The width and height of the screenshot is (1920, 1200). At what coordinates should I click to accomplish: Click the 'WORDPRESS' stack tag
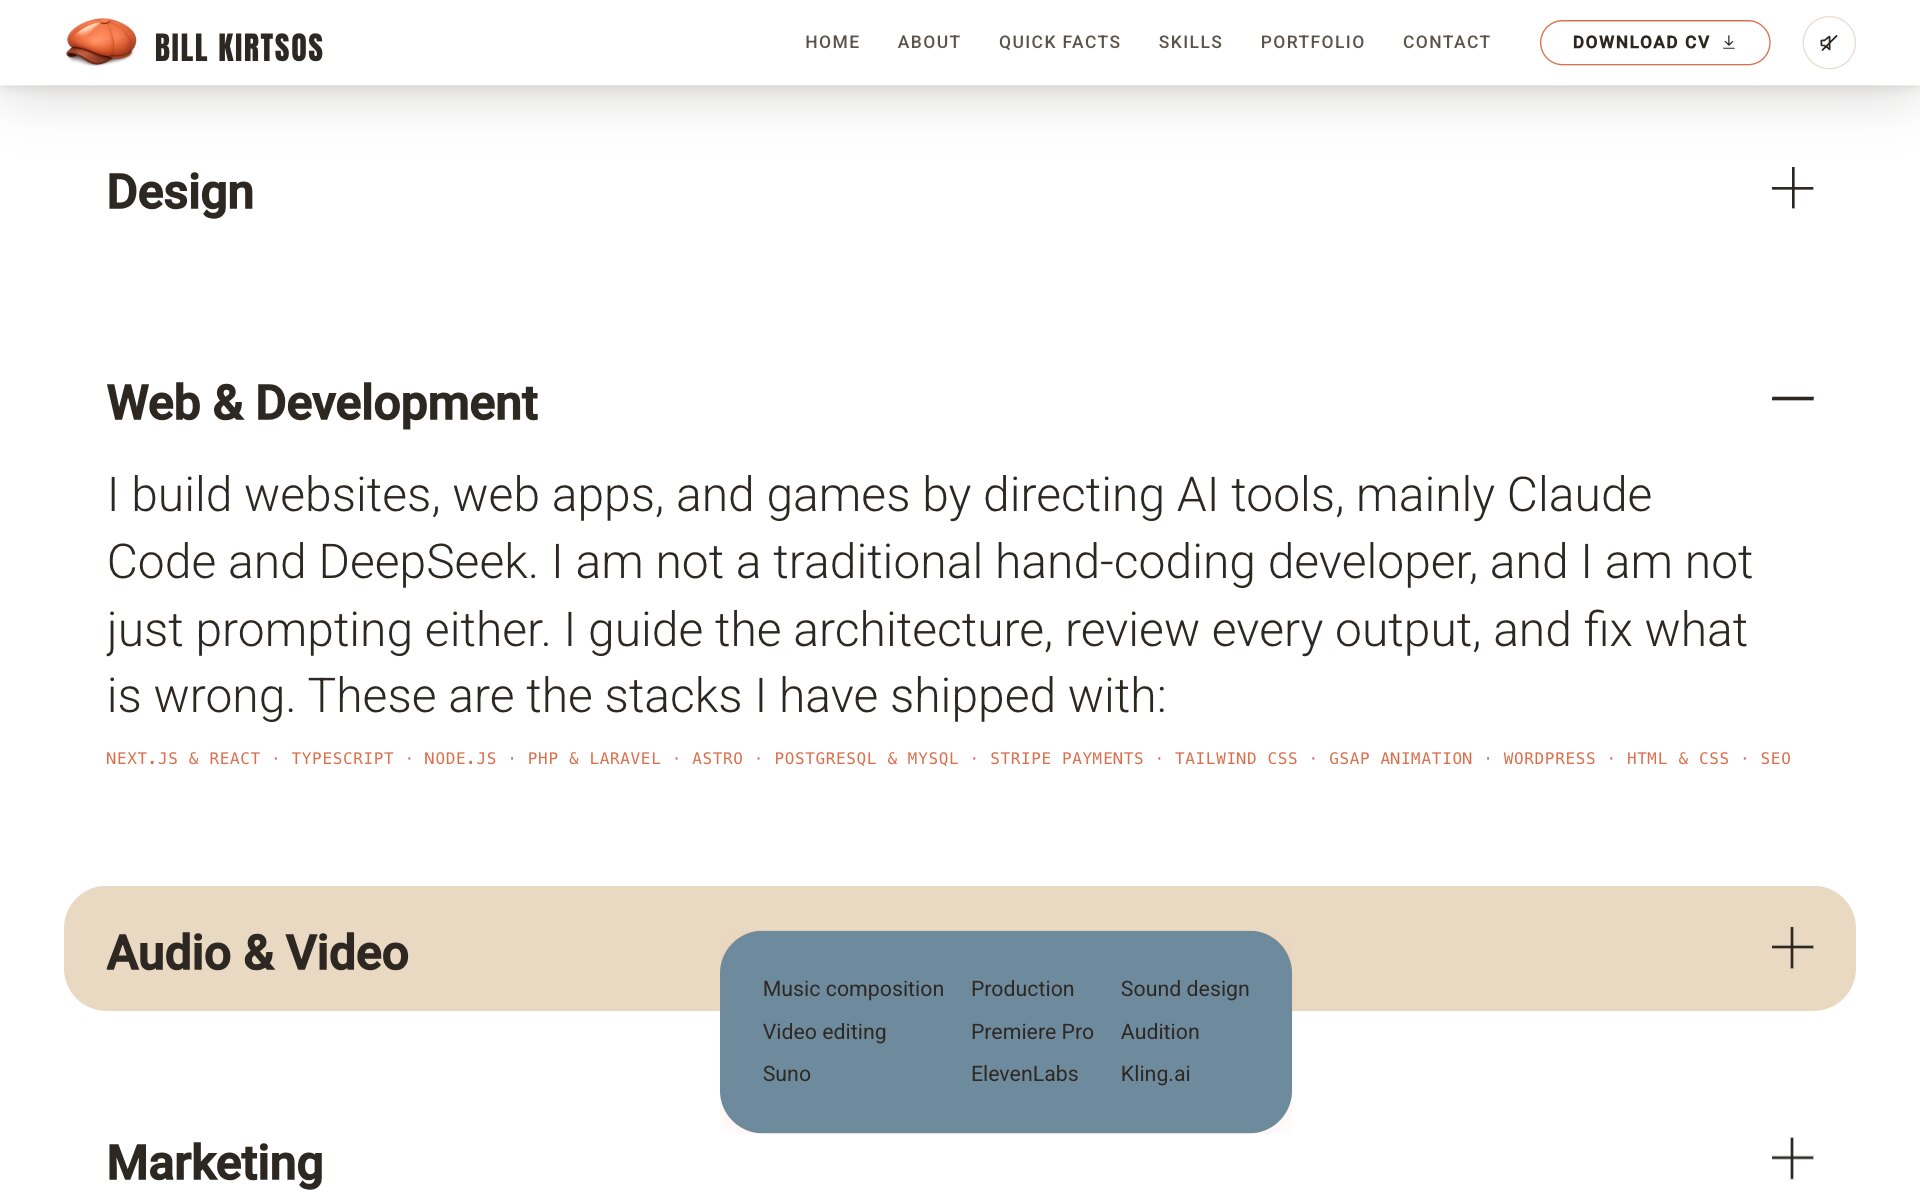(x=1549, y=759)
